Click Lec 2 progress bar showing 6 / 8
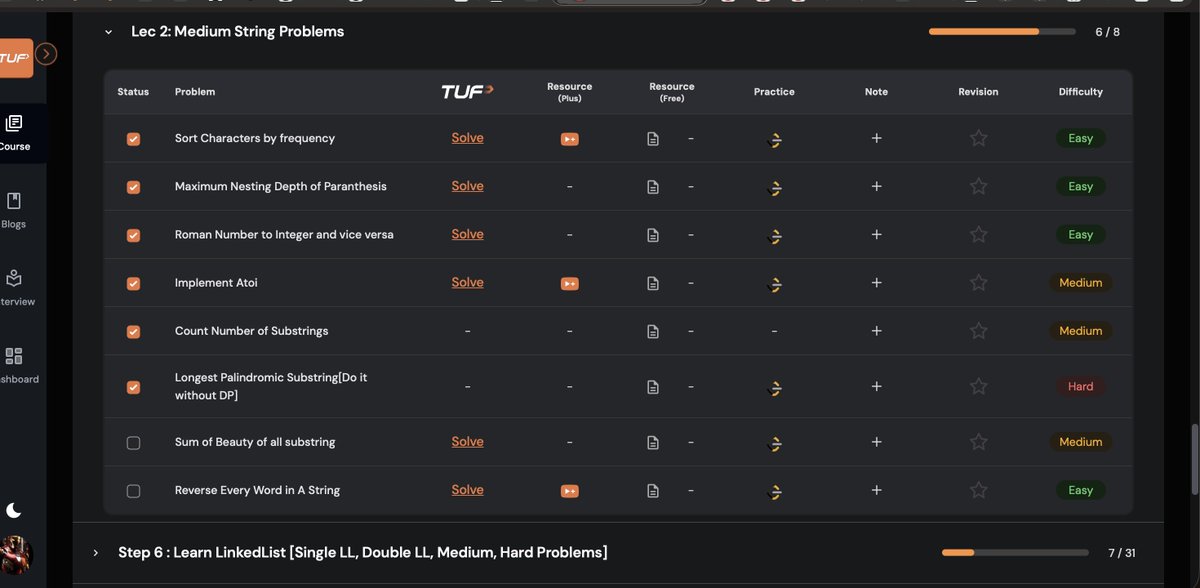The width and height of the screenshot is (1200, 588). (1002, 32)
